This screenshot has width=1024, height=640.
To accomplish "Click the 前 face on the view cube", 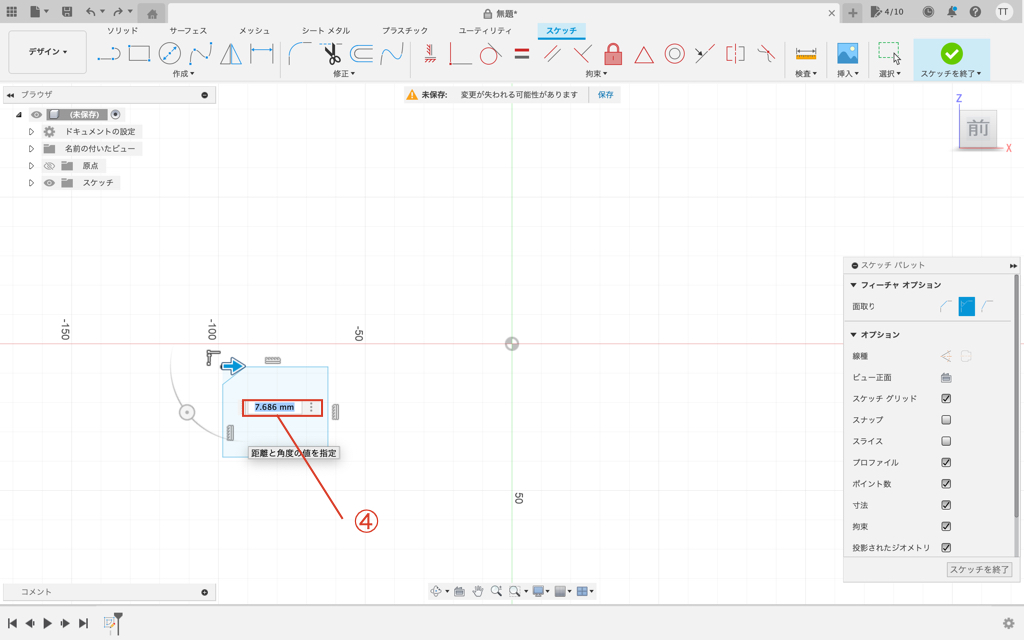I will [x=978, y=128].
